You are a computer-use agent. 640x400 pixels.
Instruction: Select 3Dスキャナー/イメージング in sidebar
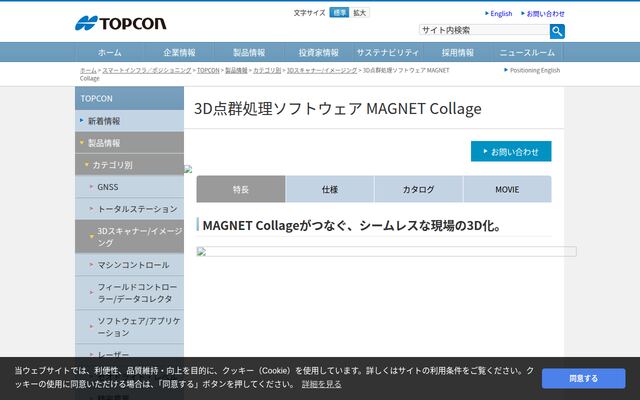(x=129, y=237)
